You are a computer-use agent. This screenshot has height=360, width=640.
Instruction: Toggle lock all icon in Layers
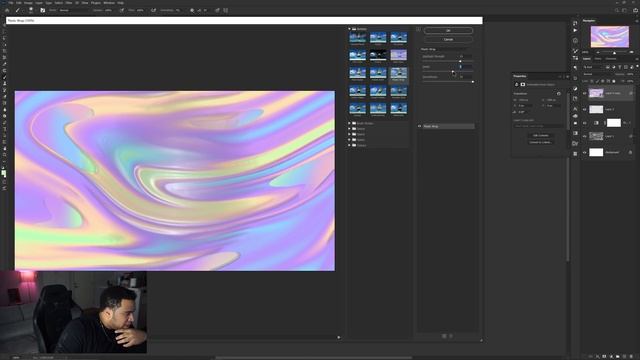pos(614,81)
